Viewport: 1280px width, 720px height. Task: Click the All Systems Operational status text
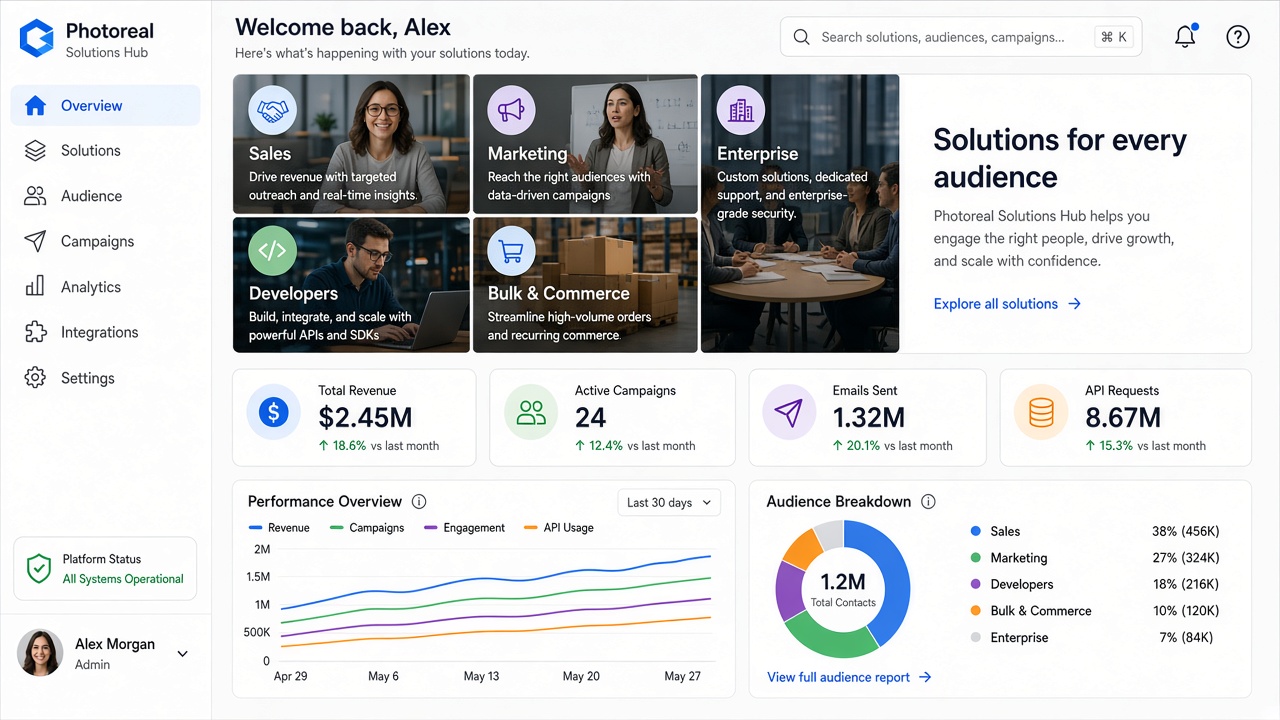pos(123,579)
